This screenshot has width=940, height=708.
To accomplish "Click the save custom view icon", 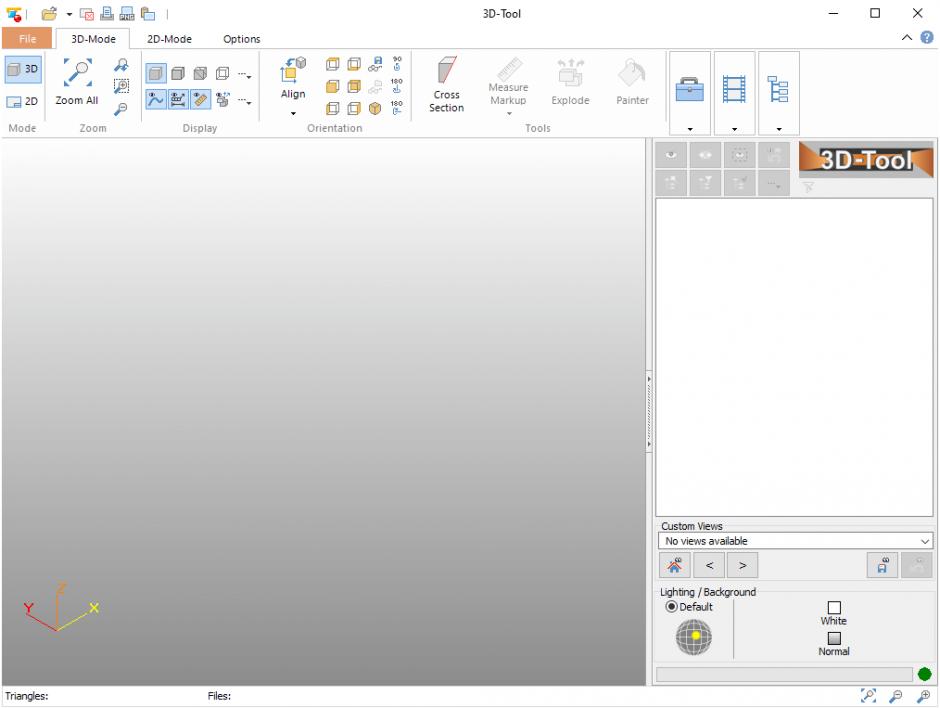I will [x=882, y=565].
